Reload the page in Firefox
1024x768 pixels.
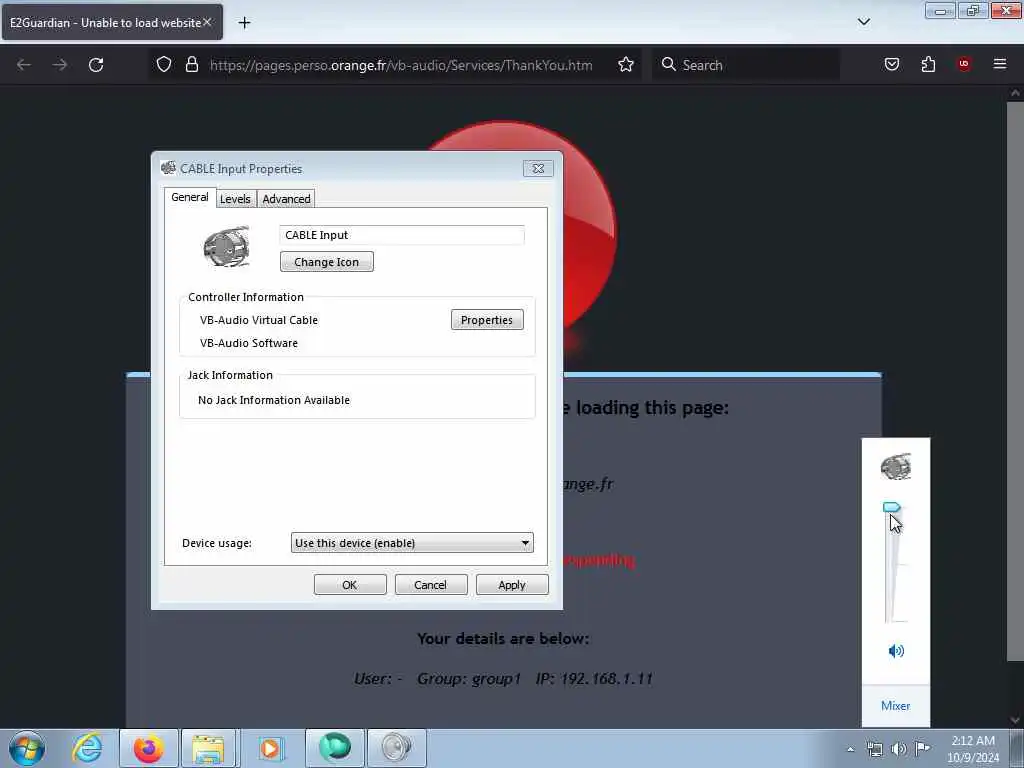(x=96, y=65)
